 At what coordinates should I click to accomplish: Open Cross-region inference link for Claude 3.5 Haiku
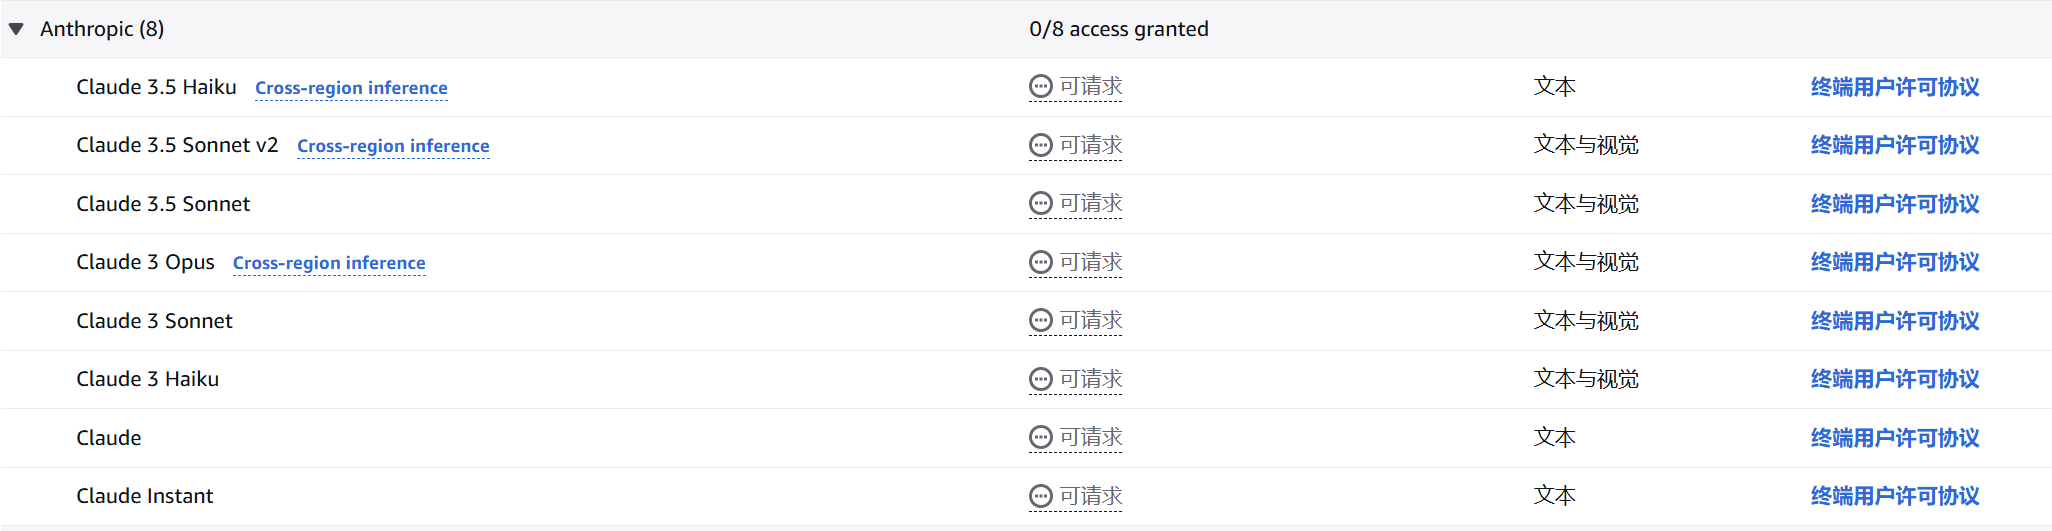tap(351, 88)
